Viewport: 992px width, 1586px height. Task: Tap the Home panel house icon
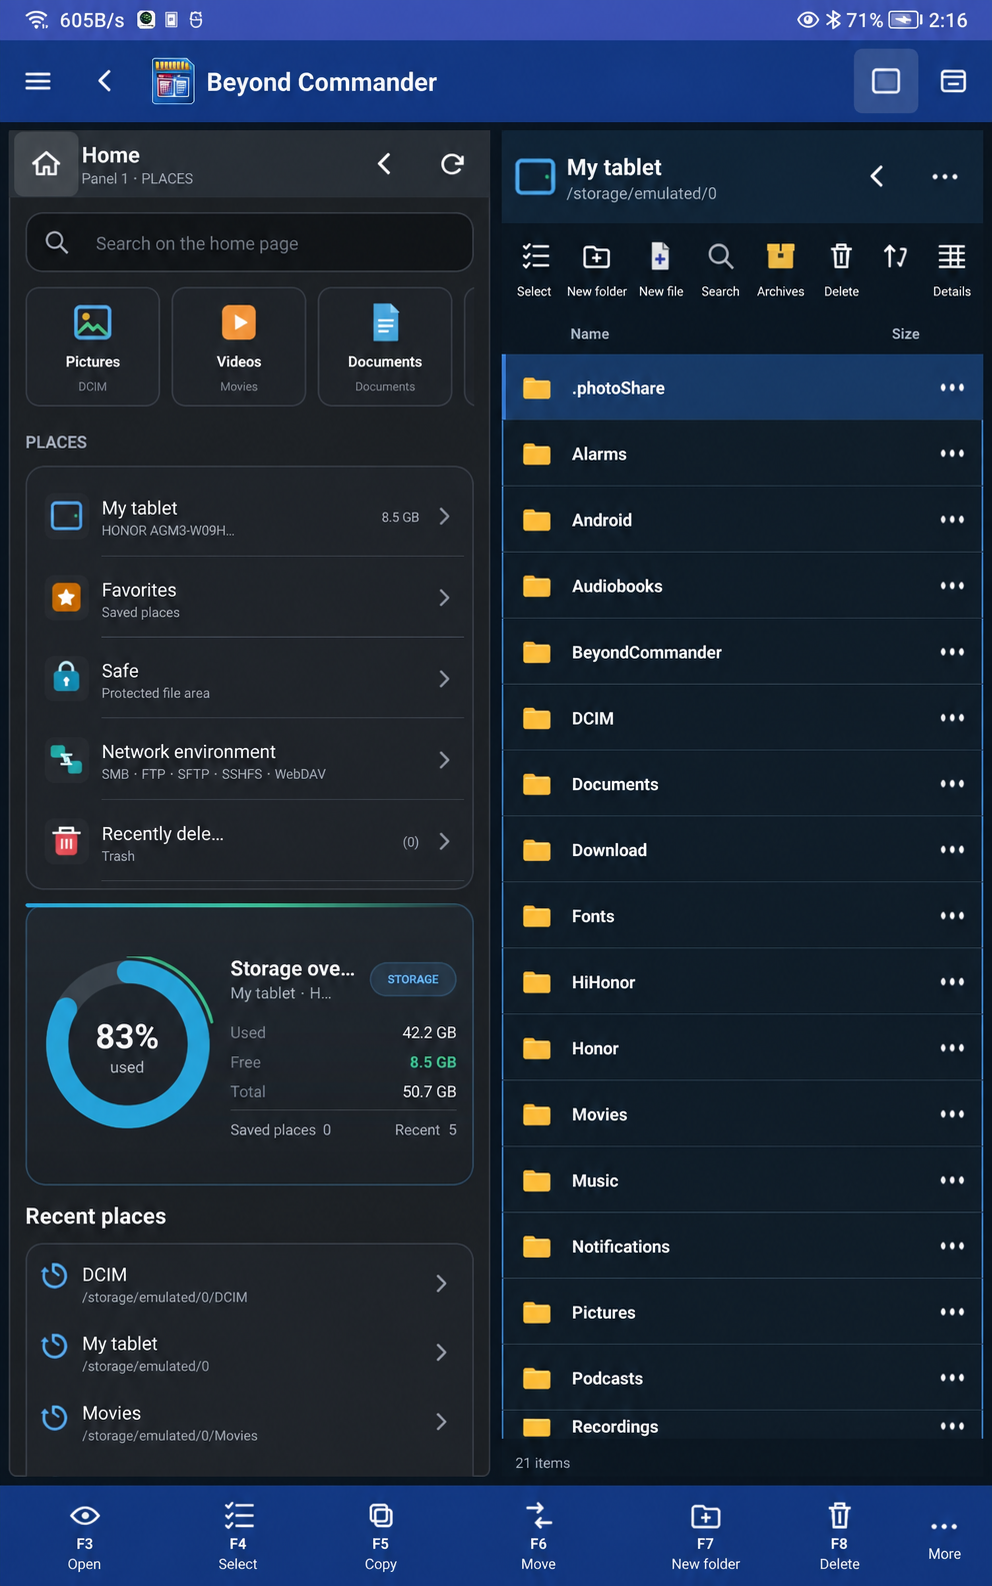(46, 164)
